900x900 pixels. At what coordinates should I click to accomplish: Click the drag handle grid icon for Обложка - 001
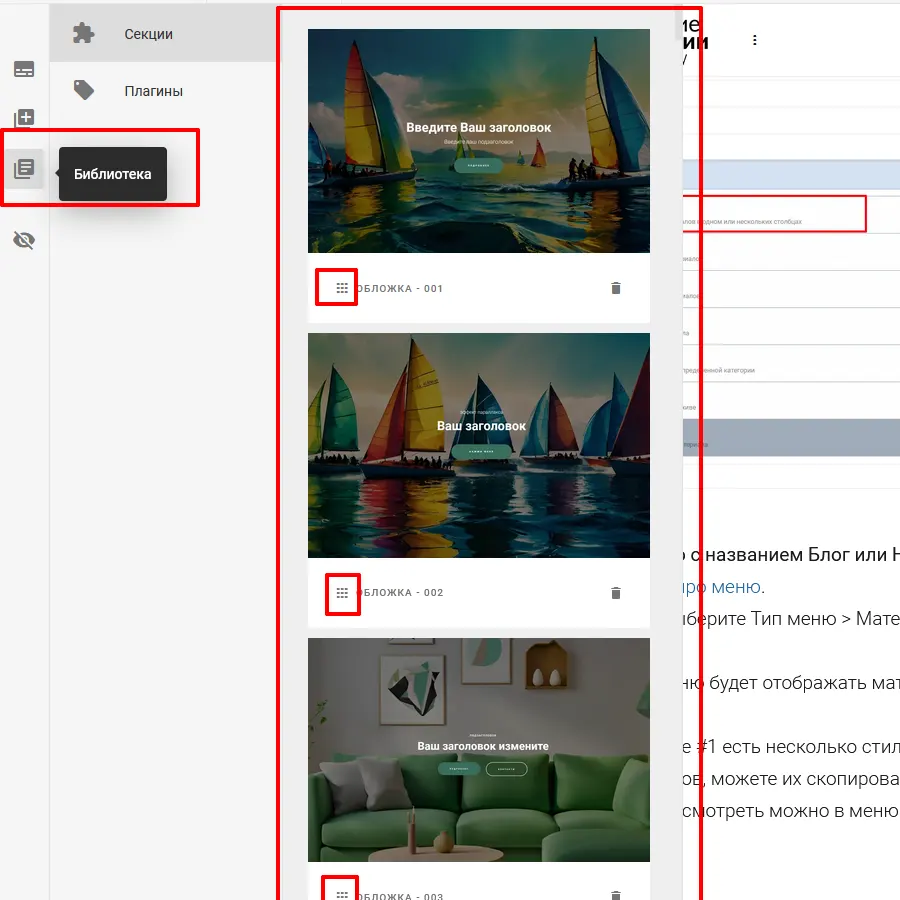click(x=342, y=288)
